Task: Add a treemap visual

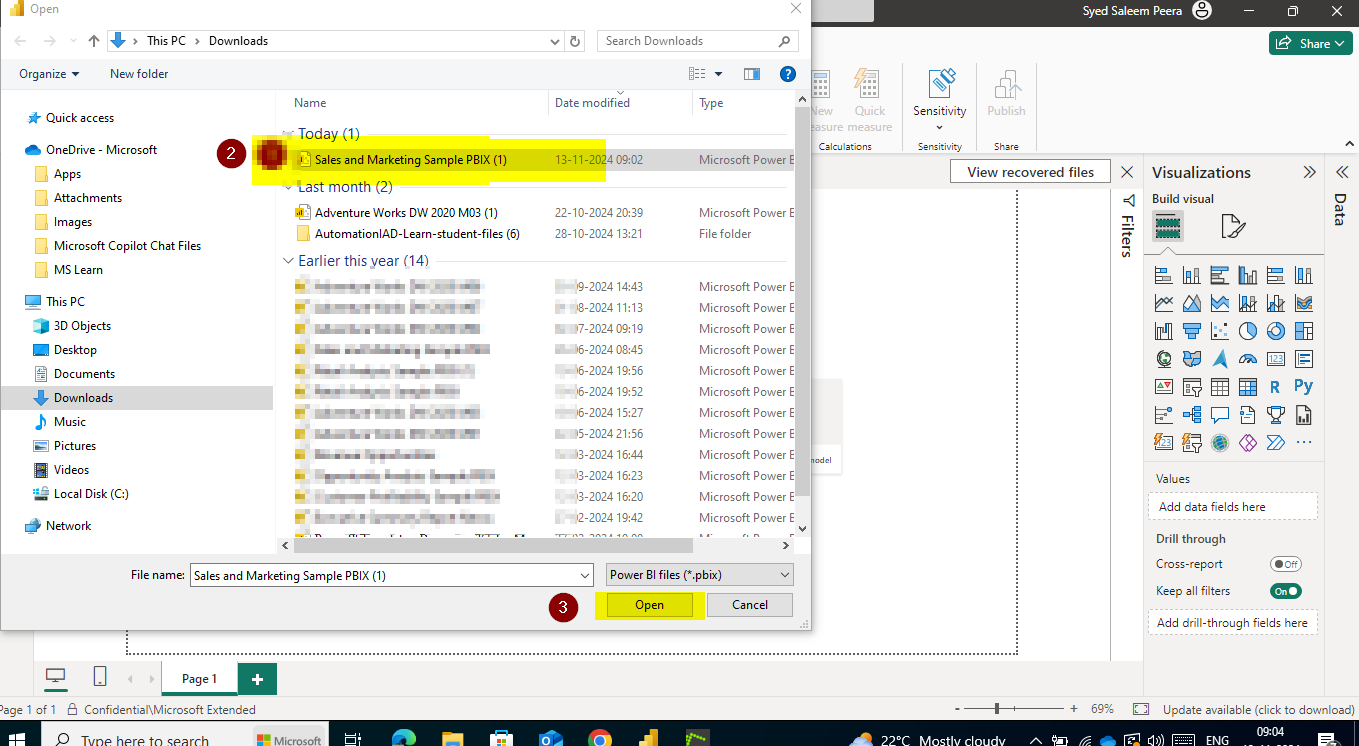Action: [x=1303, y=331]
